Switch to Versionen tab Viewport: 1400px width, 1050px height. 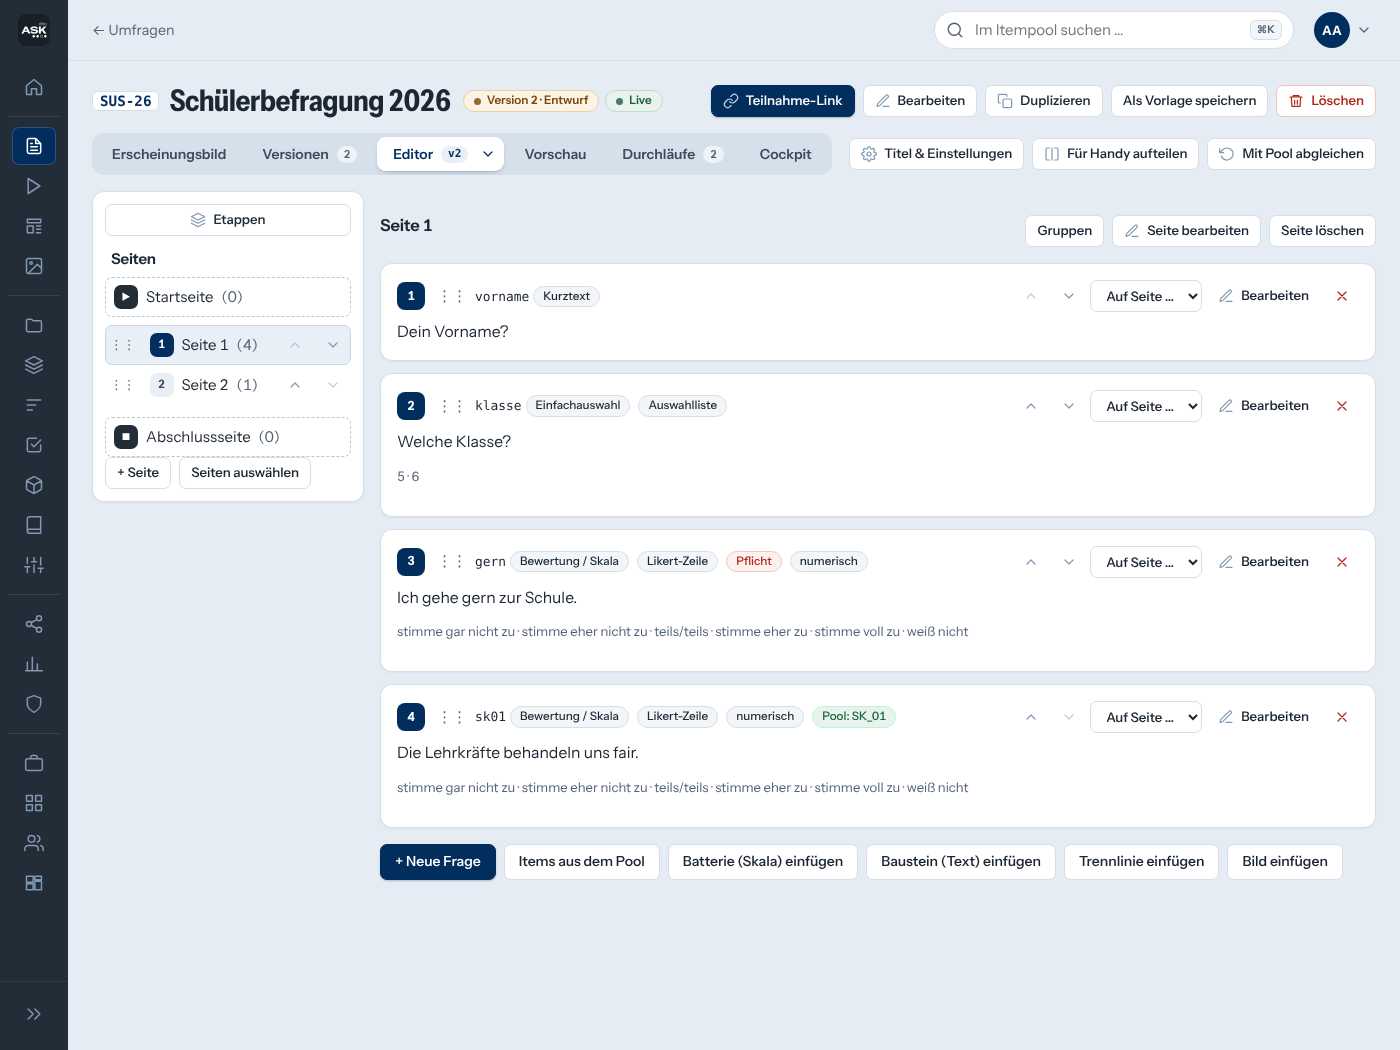click(x=309, y=154)
